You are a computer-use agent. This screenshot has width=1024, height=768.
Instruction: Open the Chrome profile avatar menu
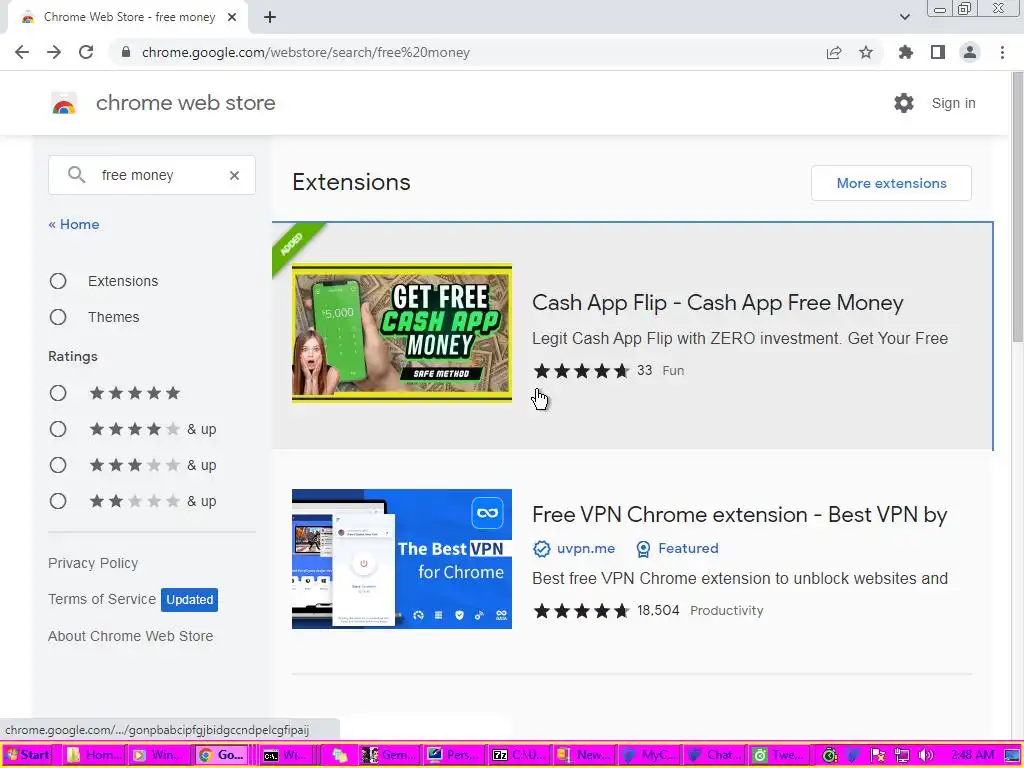pos(970,52)
